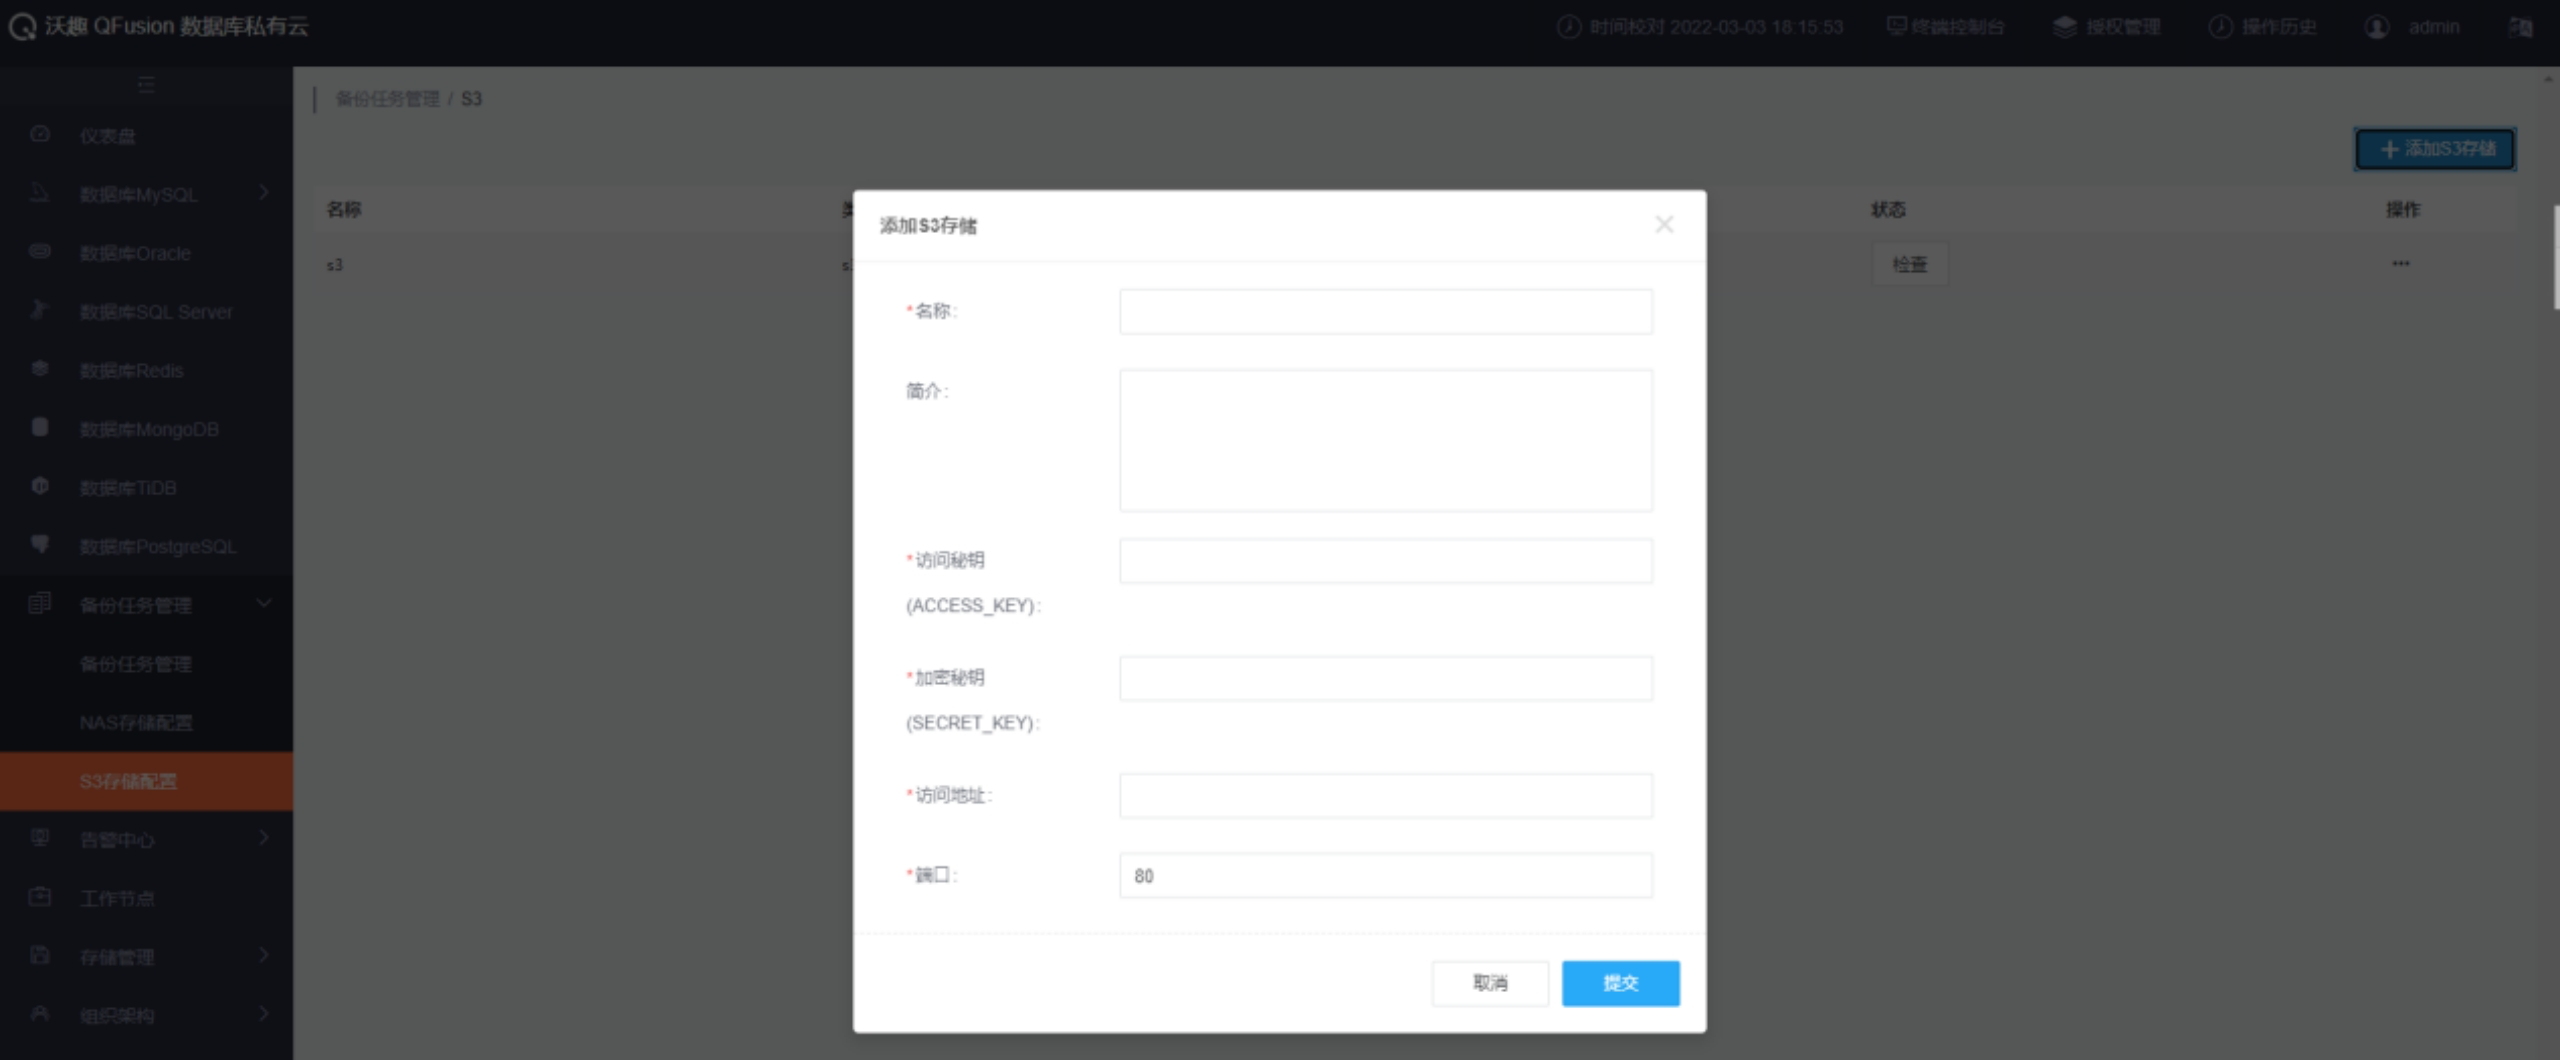
Task: Open authorization management in top bar
Action: [x=2107, y=27]
